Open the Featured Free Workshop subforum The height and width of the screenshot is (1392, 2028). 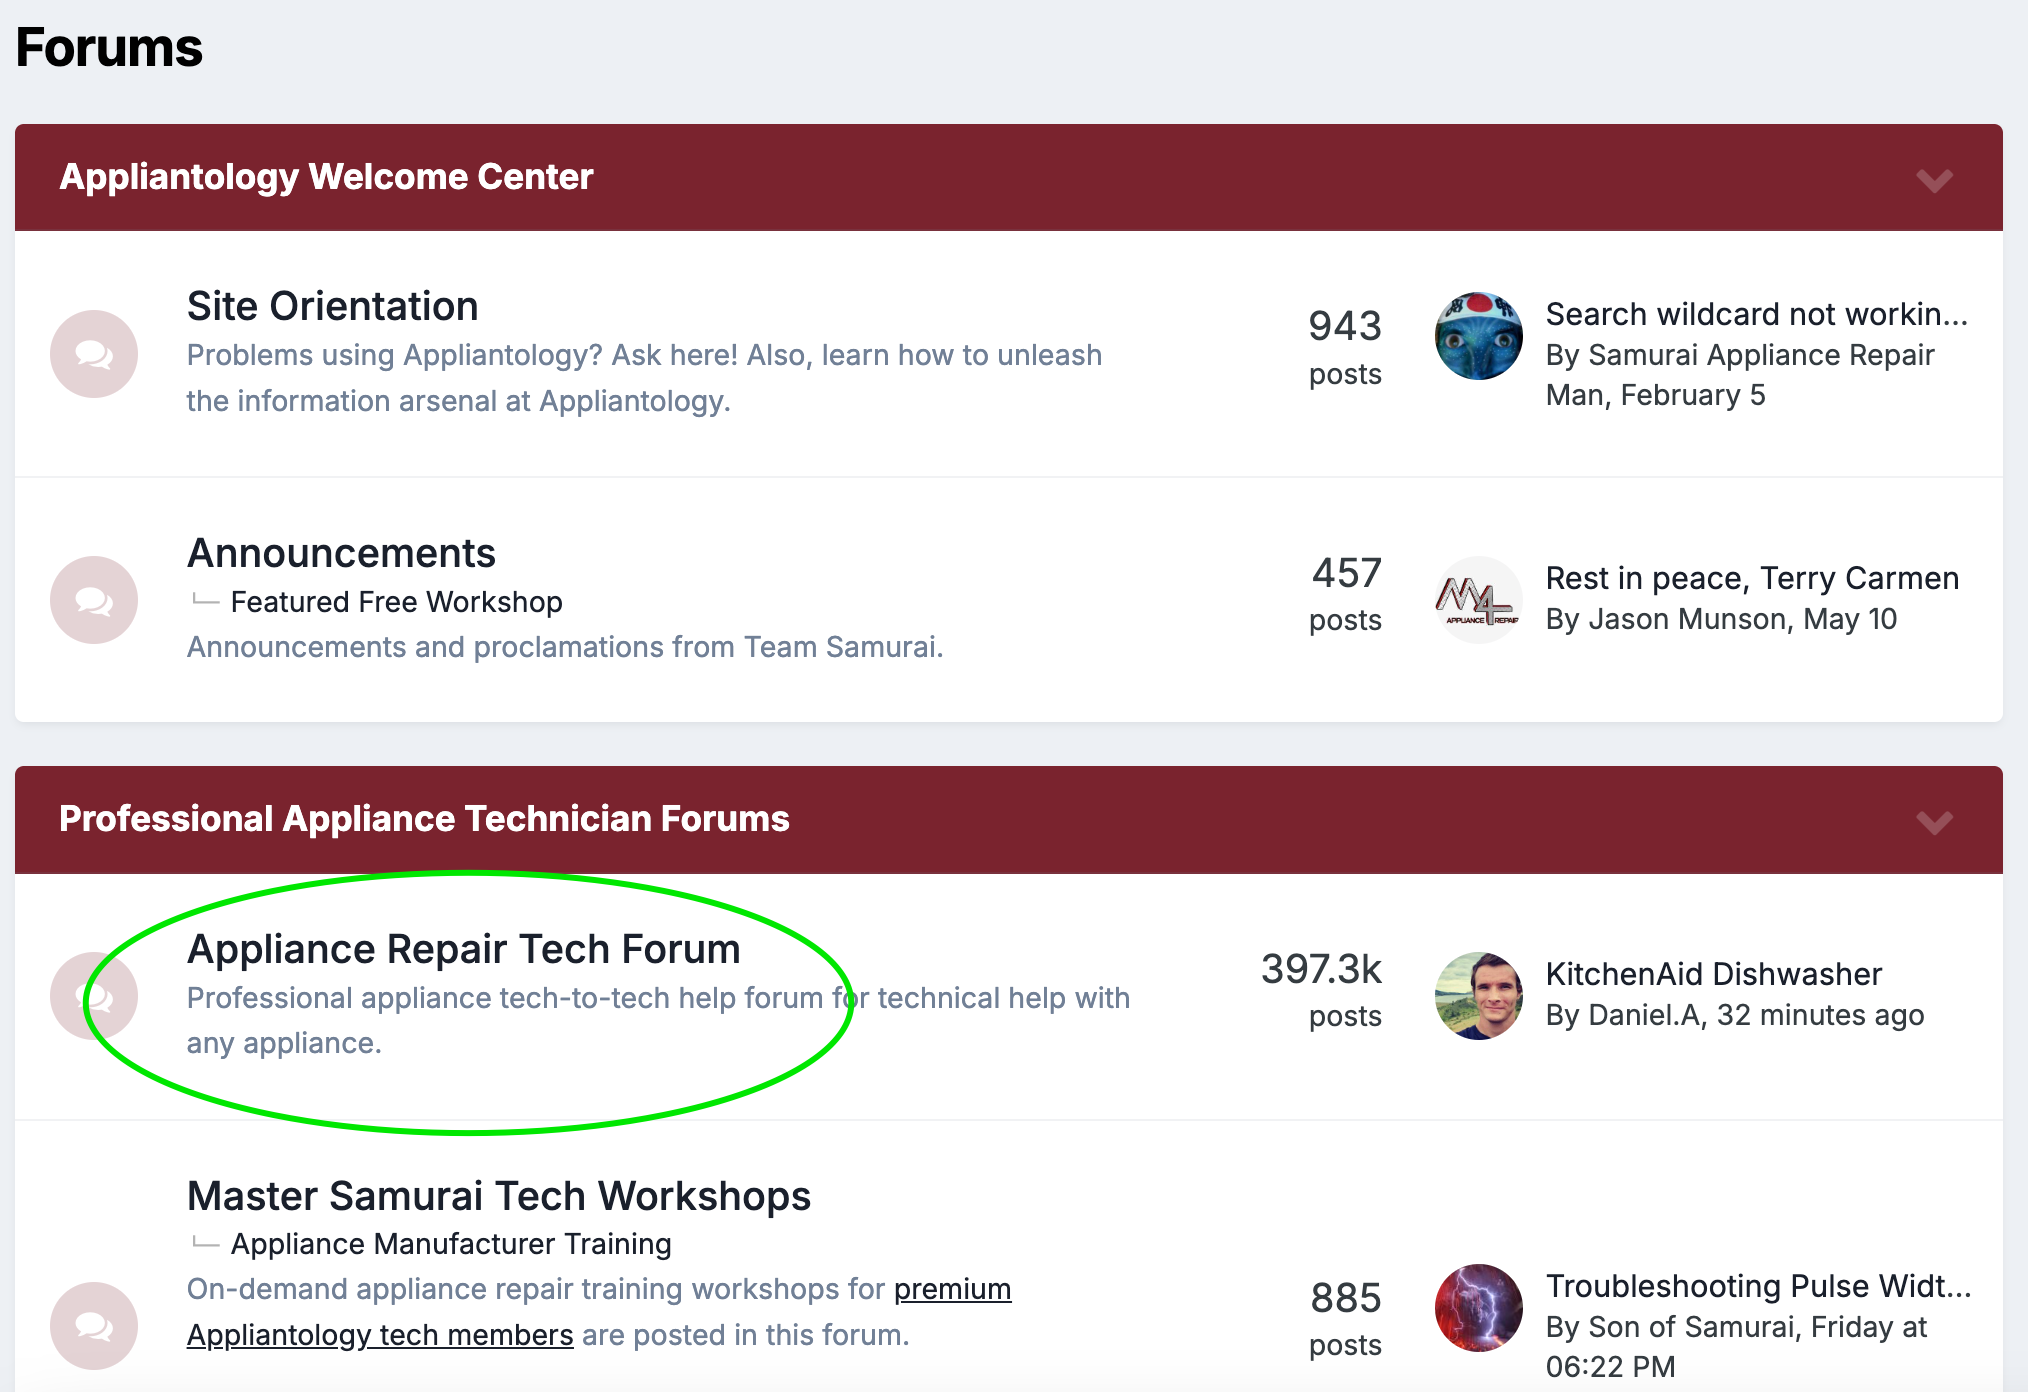(397, 602)
